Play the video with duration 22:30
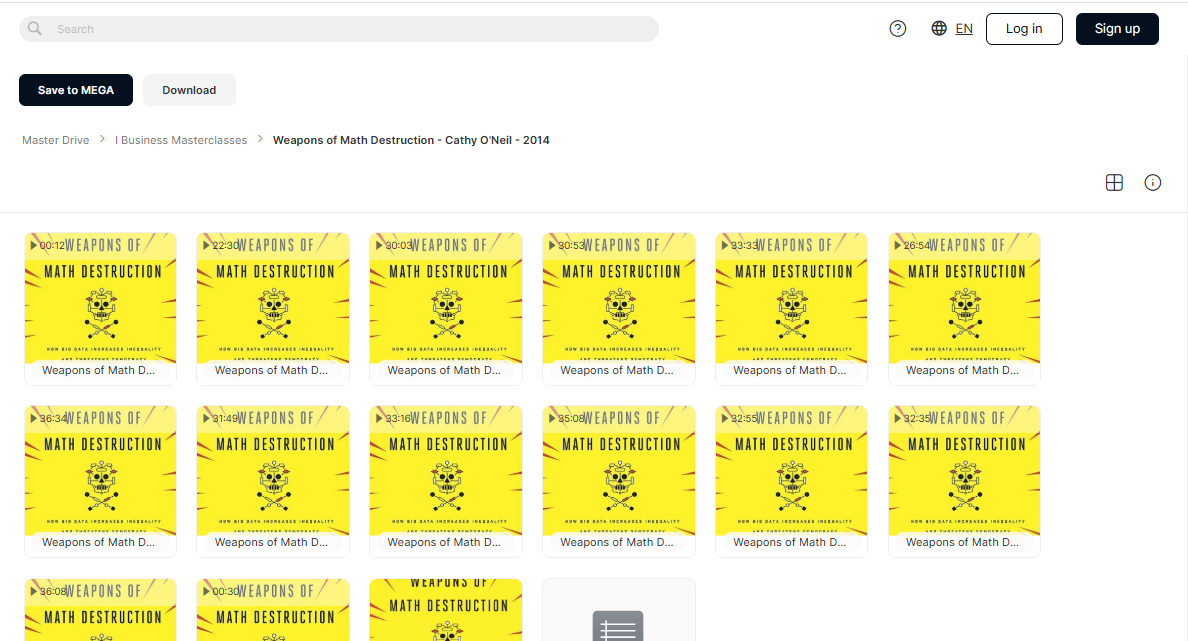This screenshot has width=1188, height=641. click(273, 309)
